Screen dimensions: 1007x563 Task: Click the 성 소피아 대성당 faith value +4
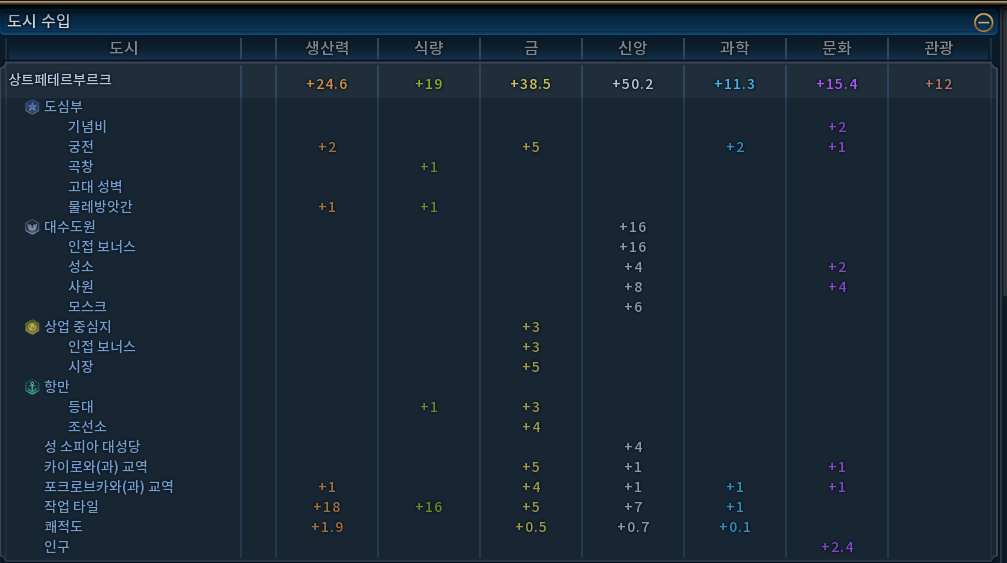633,447
